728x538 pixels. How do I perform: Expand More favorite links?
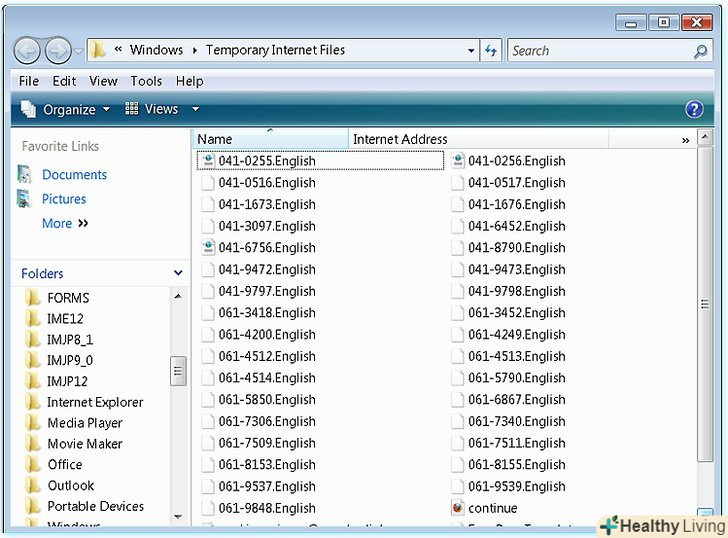coord(65,223)
